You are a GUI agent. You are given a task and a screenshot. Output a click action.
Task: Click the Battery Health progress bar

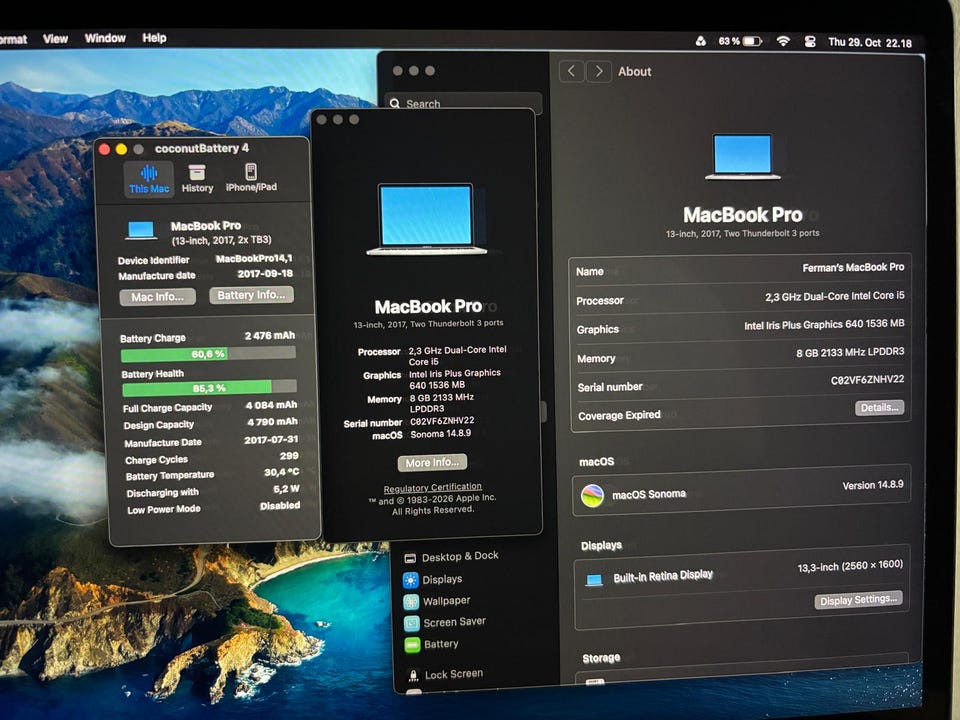point(209,388)
